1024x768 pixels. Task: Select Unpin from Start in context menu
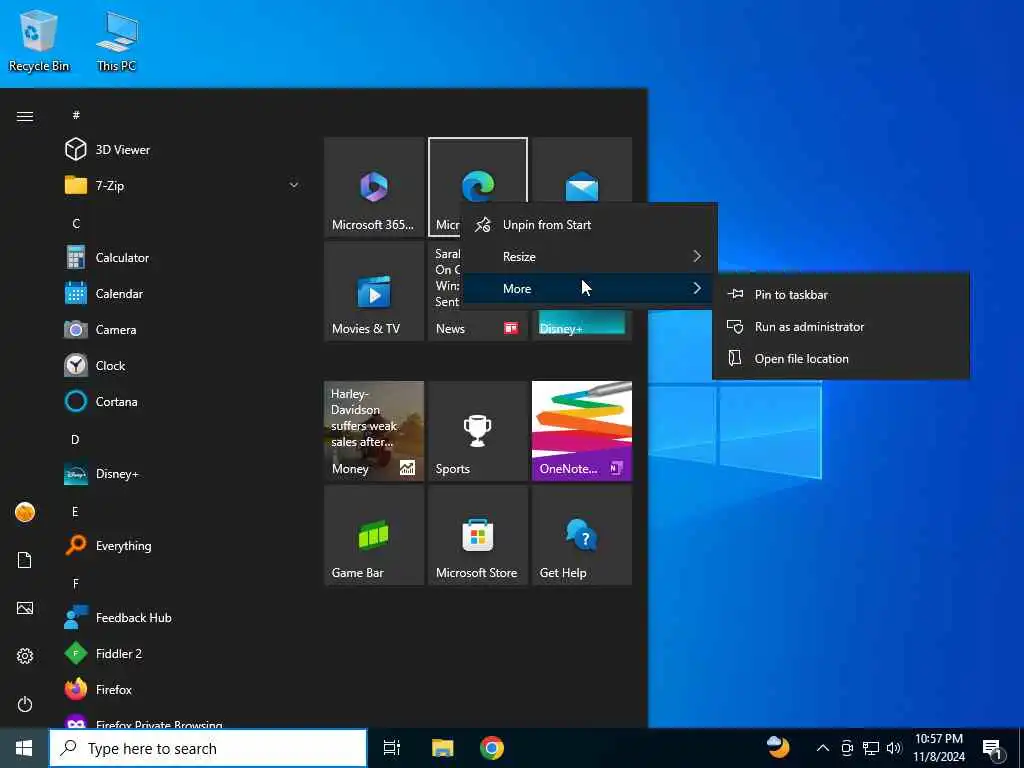point(589,225)
